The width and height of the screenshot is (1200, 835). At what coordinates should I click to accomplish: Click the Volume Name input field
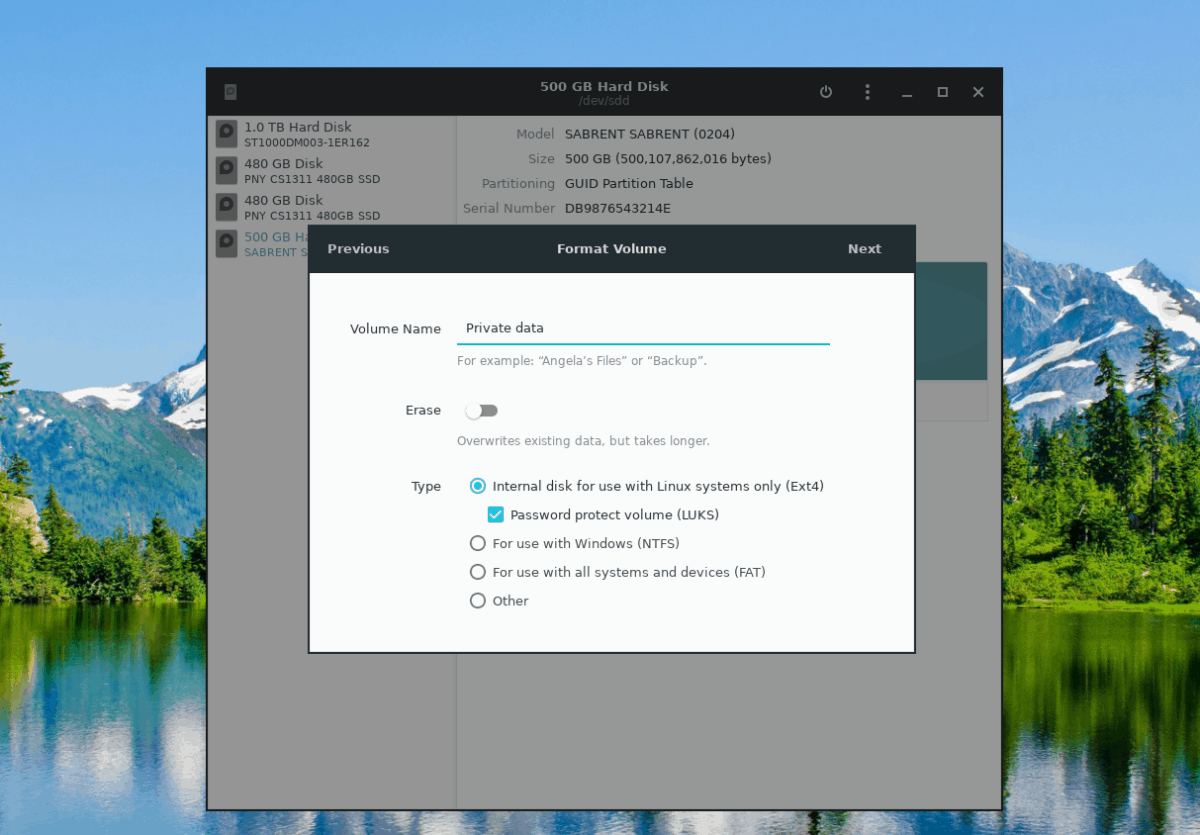[643, 329]
